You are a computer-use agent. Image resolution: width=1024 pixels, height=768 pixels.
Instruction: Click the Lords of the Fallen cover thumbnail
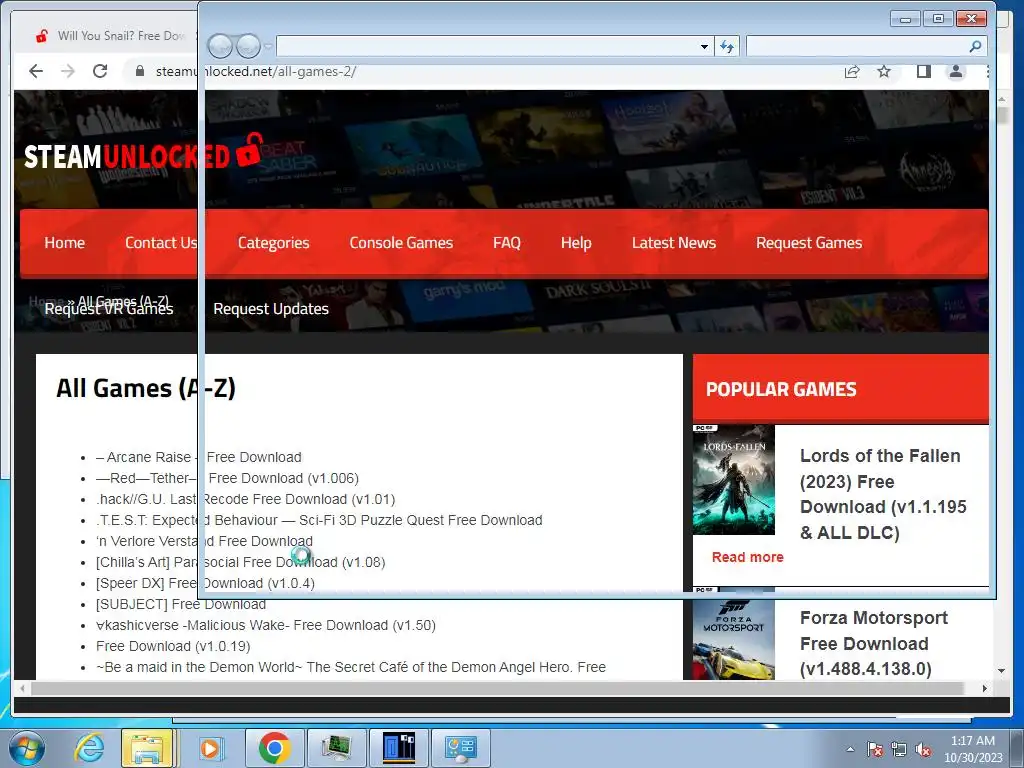click(x=734, y=480)
